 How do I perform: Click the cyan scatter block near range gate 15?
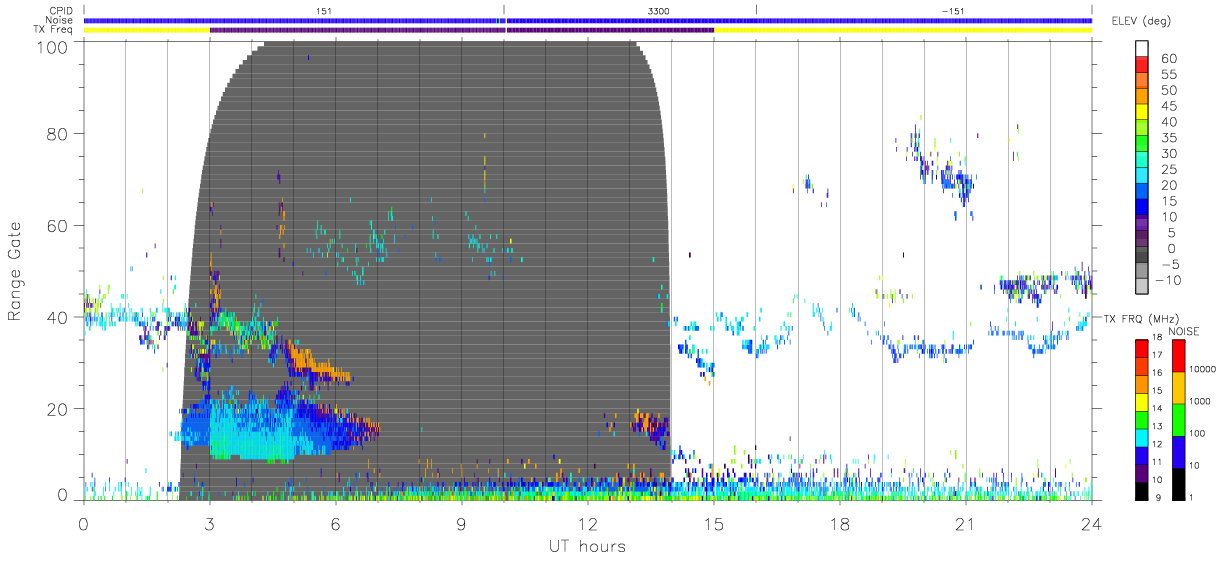click(x=250, y=430)
